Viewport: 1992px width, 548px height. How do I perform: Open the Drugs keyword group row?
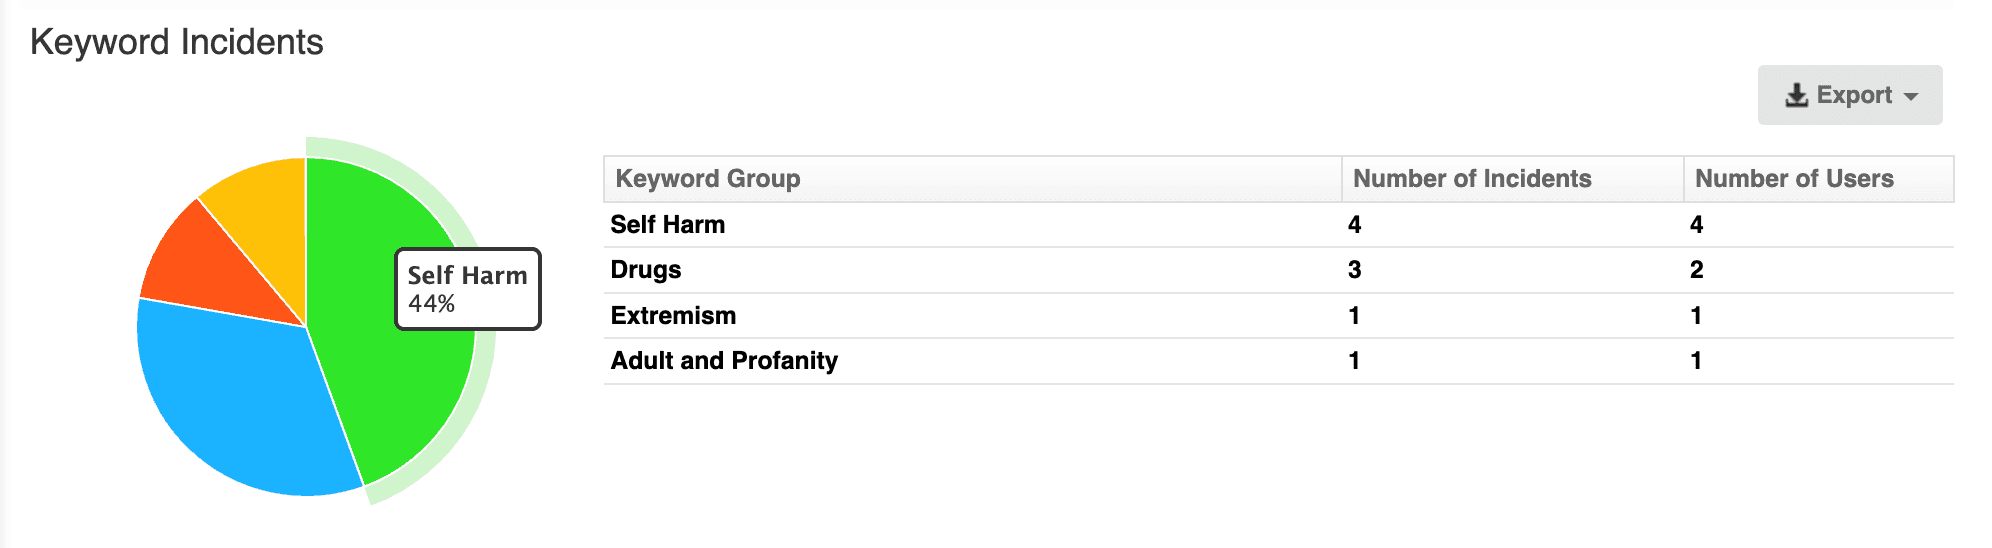(x=1279, y=270)
